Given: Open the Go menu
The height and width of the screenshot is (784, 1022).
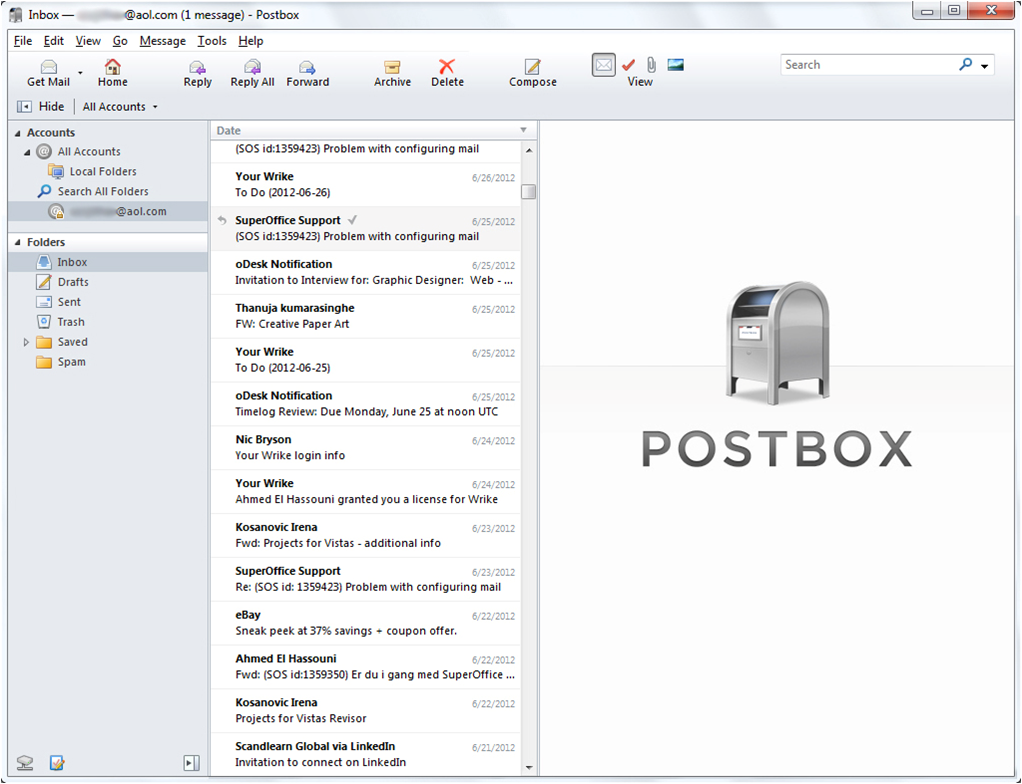Looking at the screenshot, I should [x=120, y=41].
